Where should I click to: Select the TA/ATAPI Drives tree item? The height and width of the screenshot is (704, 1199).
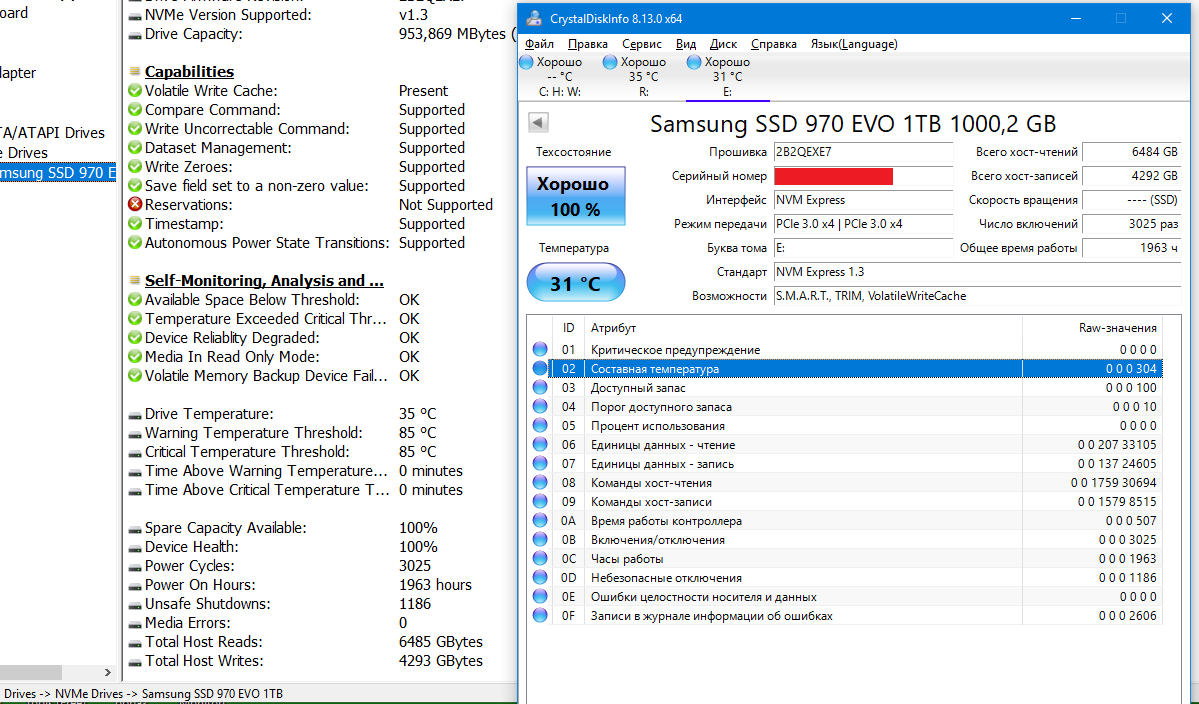[53, 133]
